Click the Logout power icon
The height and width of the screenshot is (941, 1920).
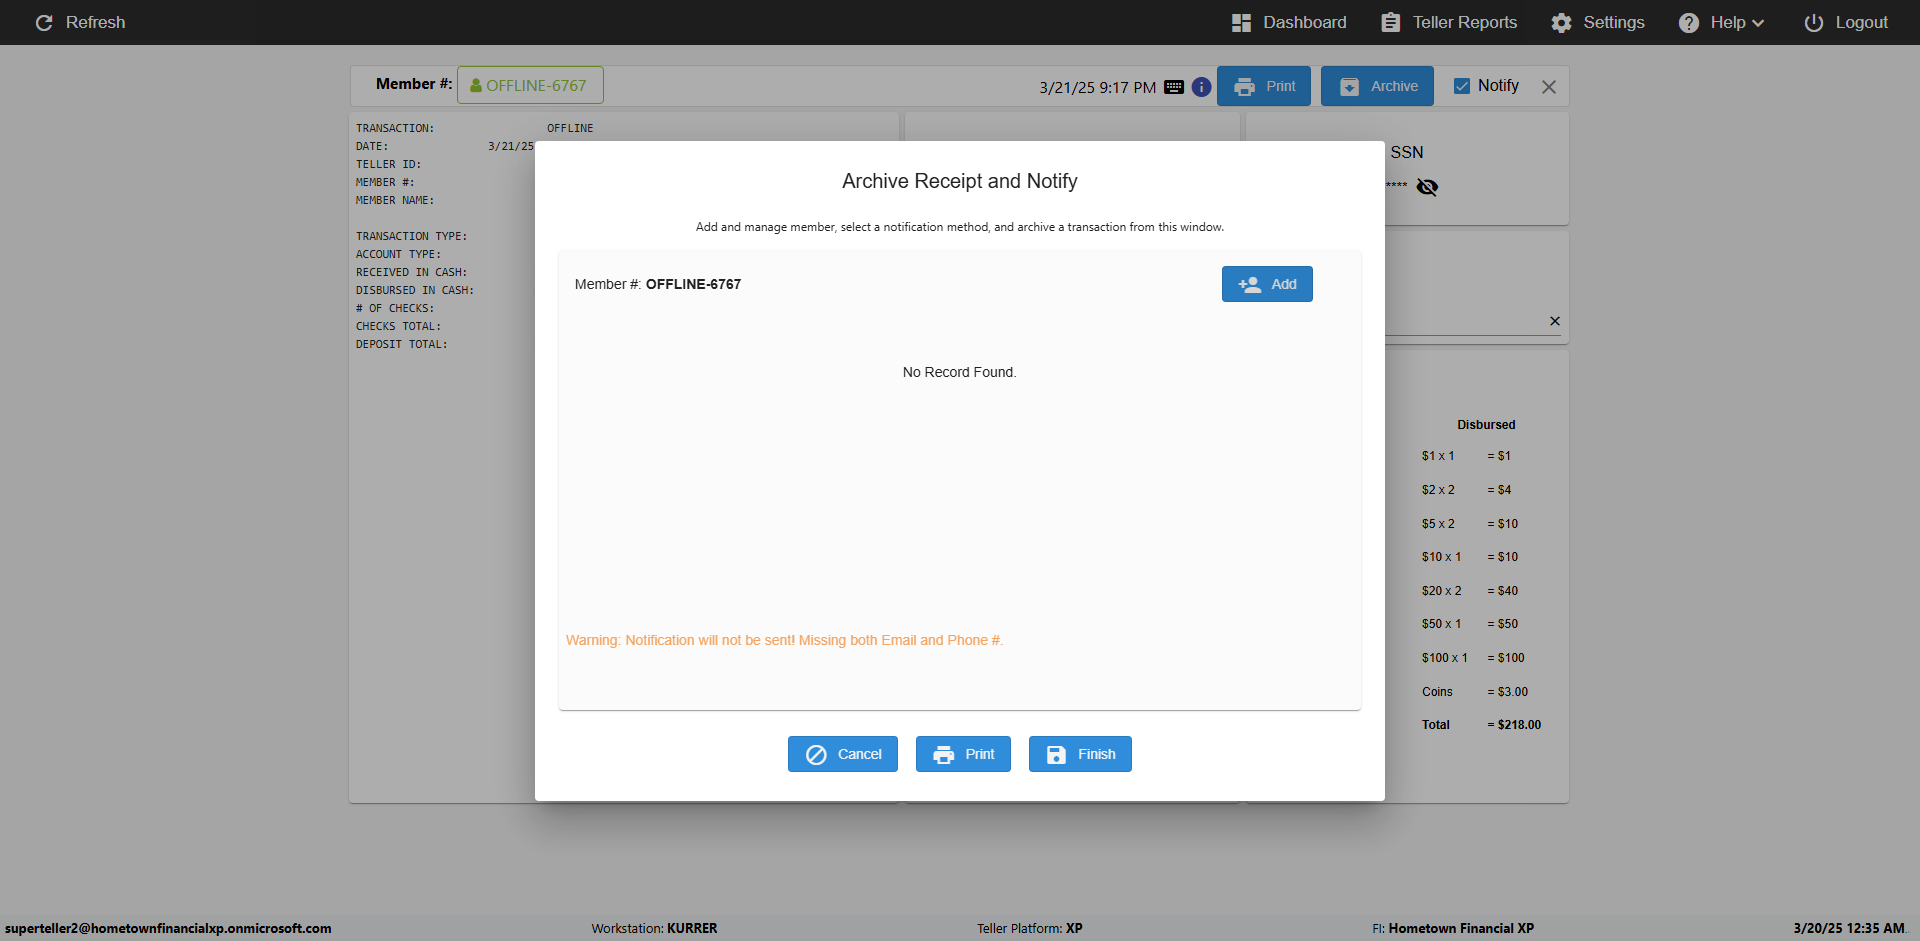point(1814,22)
